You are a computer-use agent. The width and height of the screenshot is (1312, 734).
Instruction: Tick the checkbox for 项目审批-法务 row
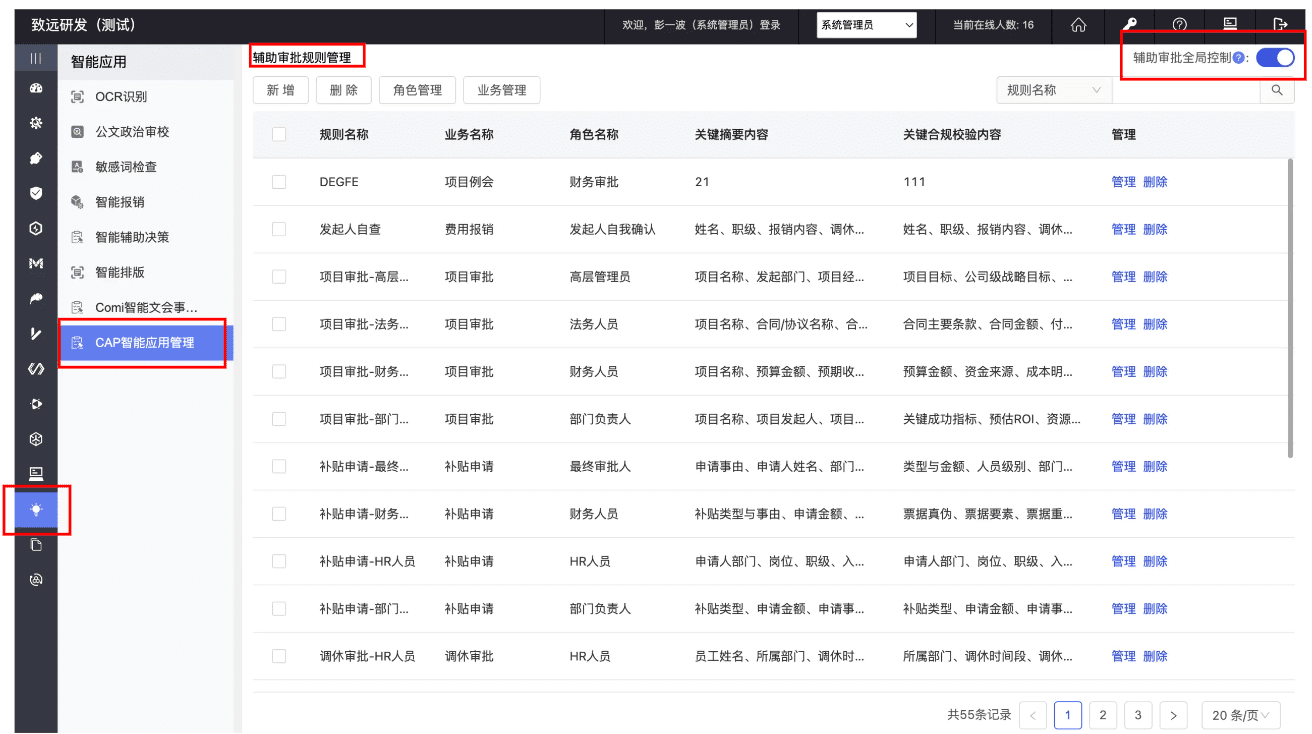tap(279, 324)
